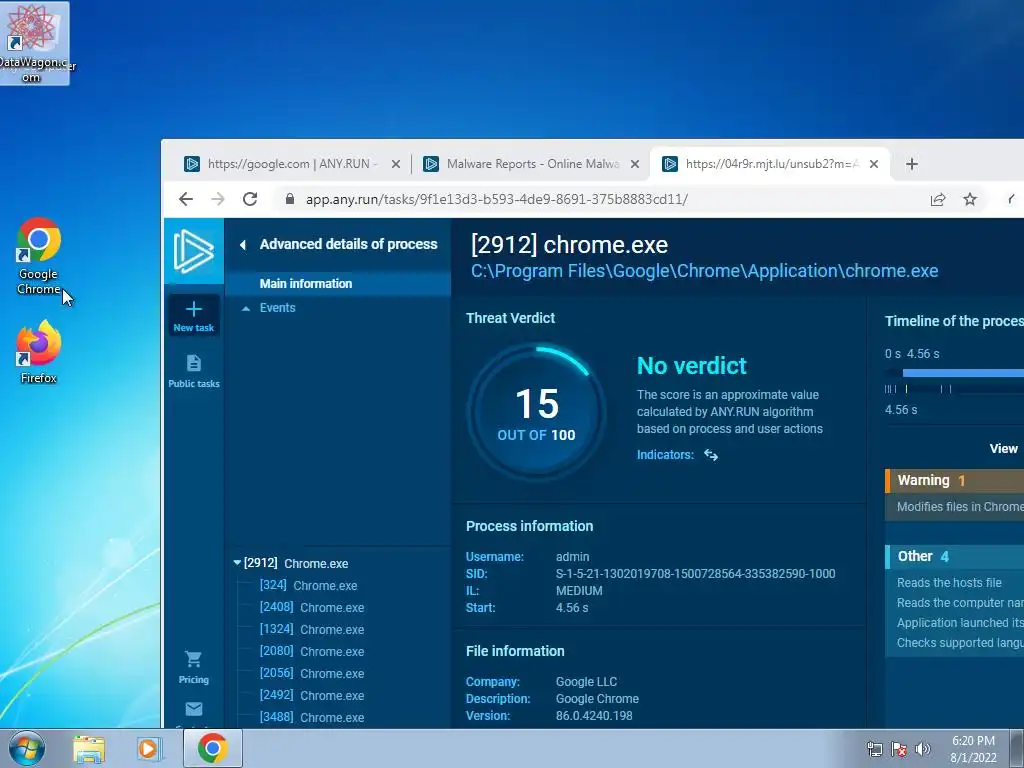Go back via Advanced details arrow

coord(243,245)
